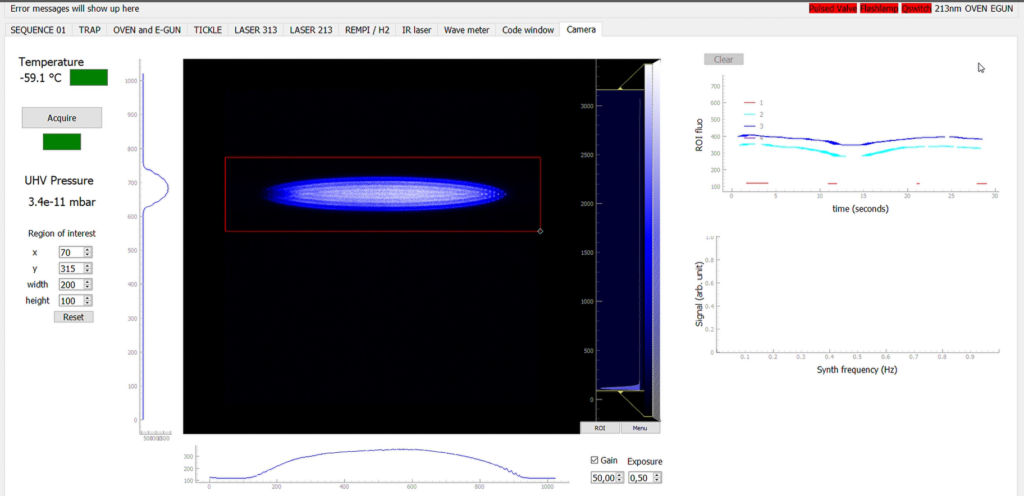
Task: Click the red Flashlamp status indicator
Action: [x=879, y=8]
